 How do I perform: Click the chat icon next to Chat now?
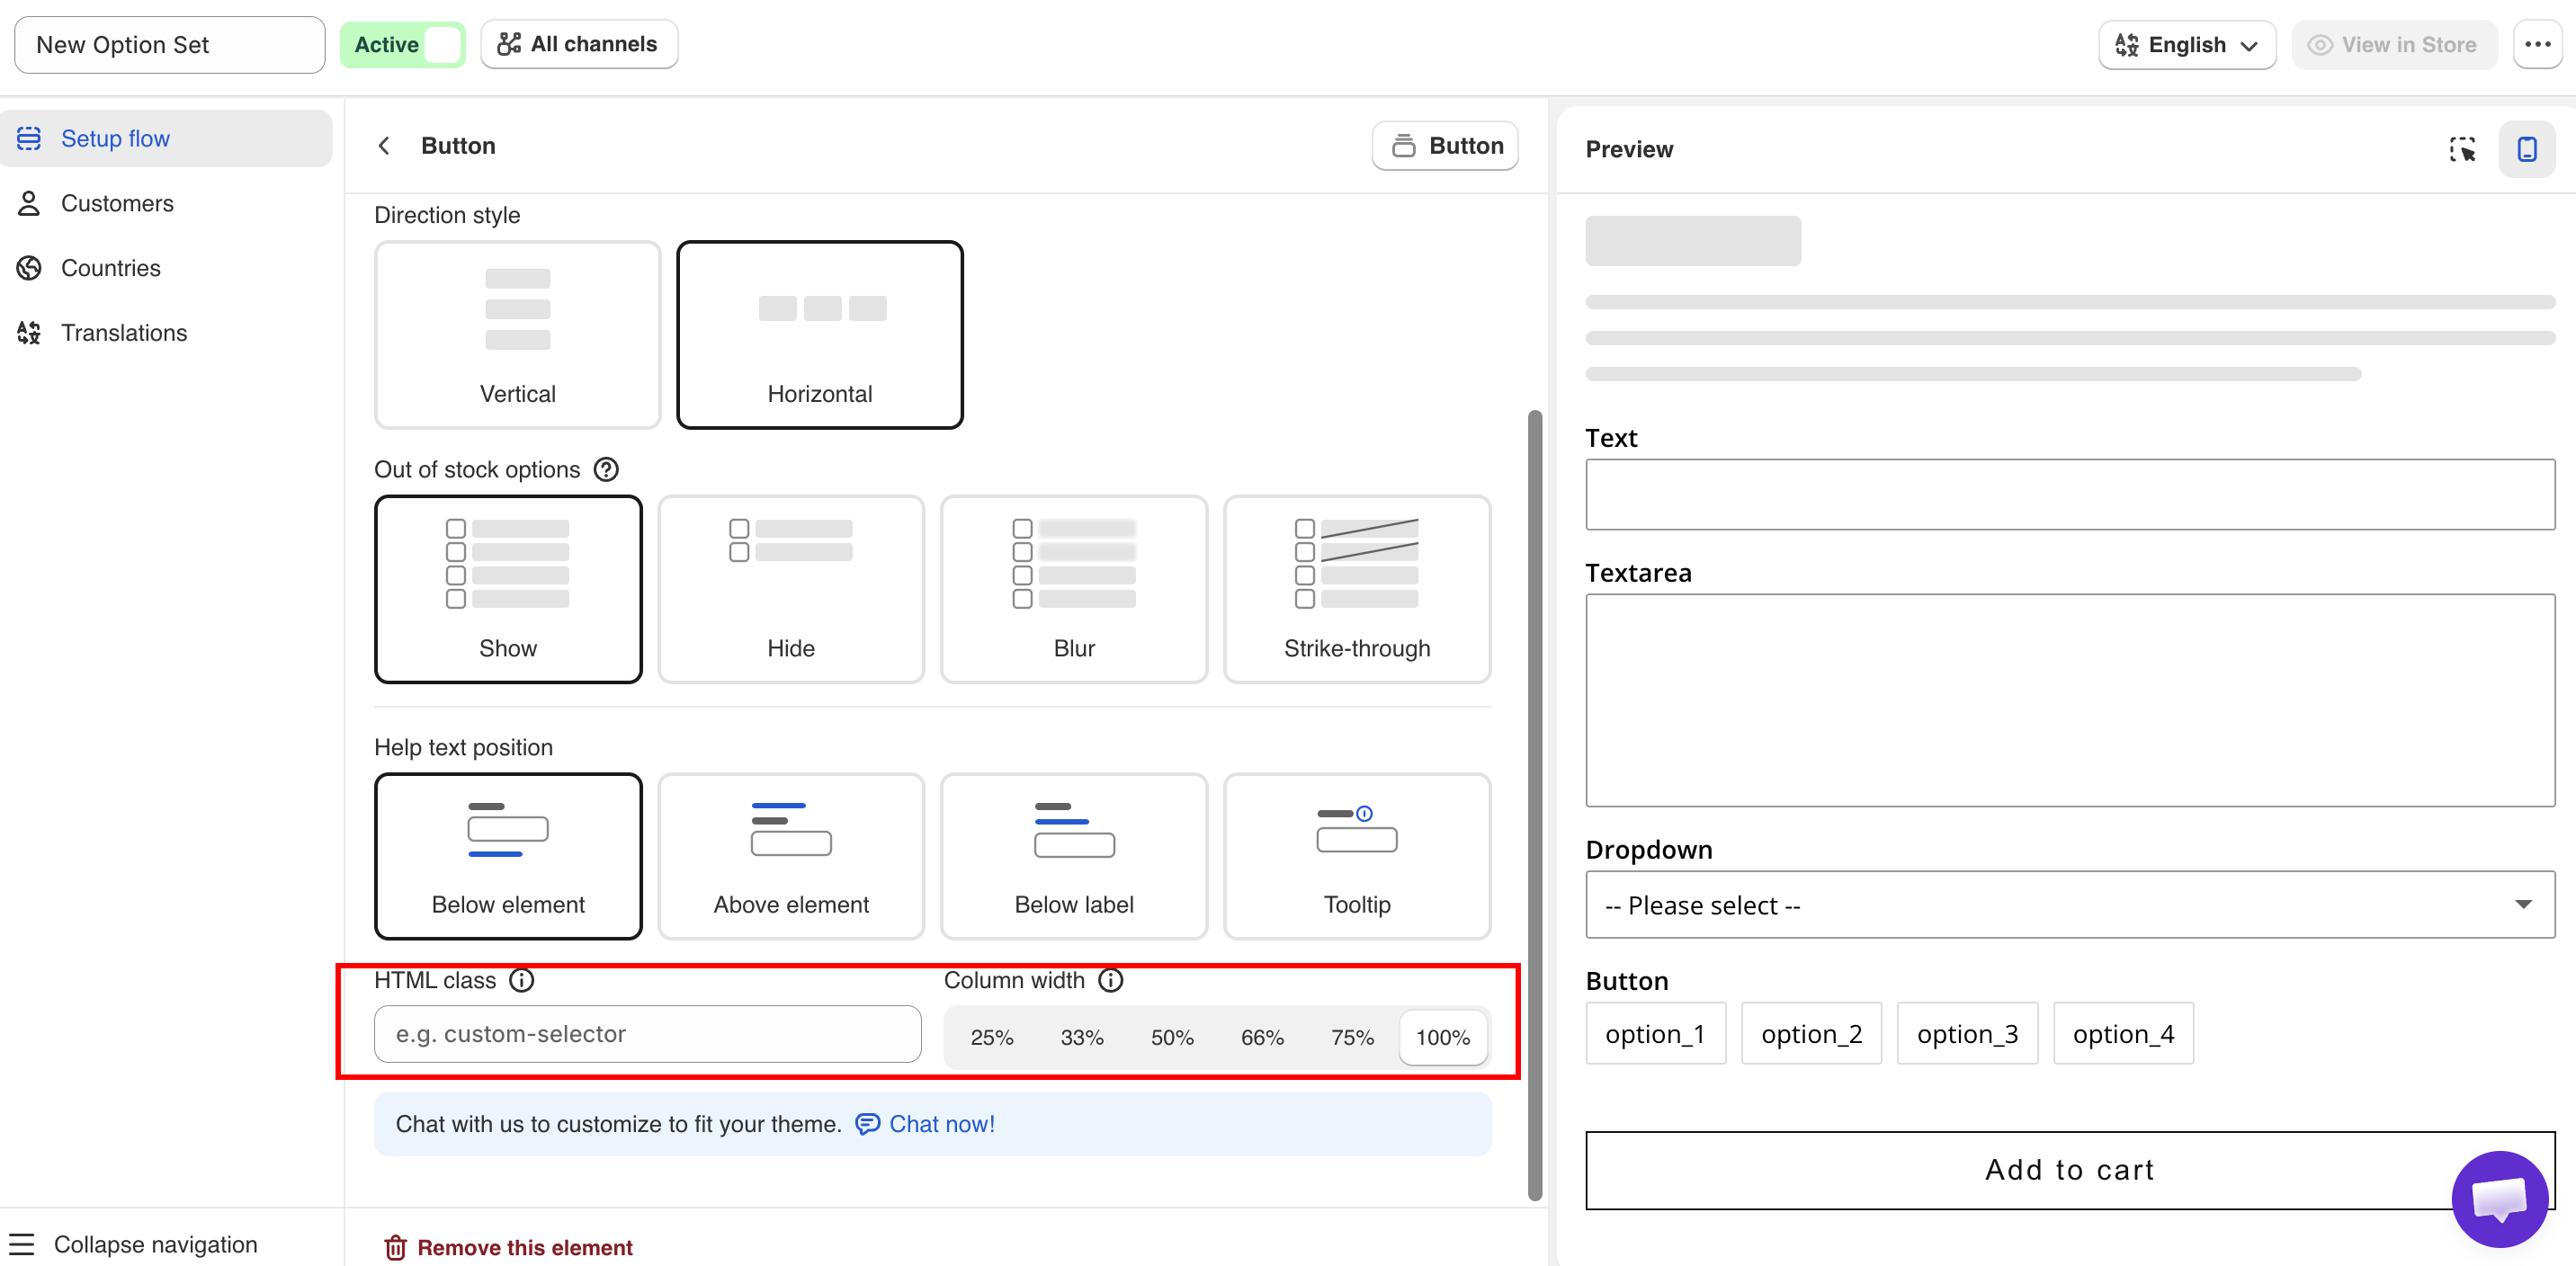pyautogui.click(x=867, y=1124)
